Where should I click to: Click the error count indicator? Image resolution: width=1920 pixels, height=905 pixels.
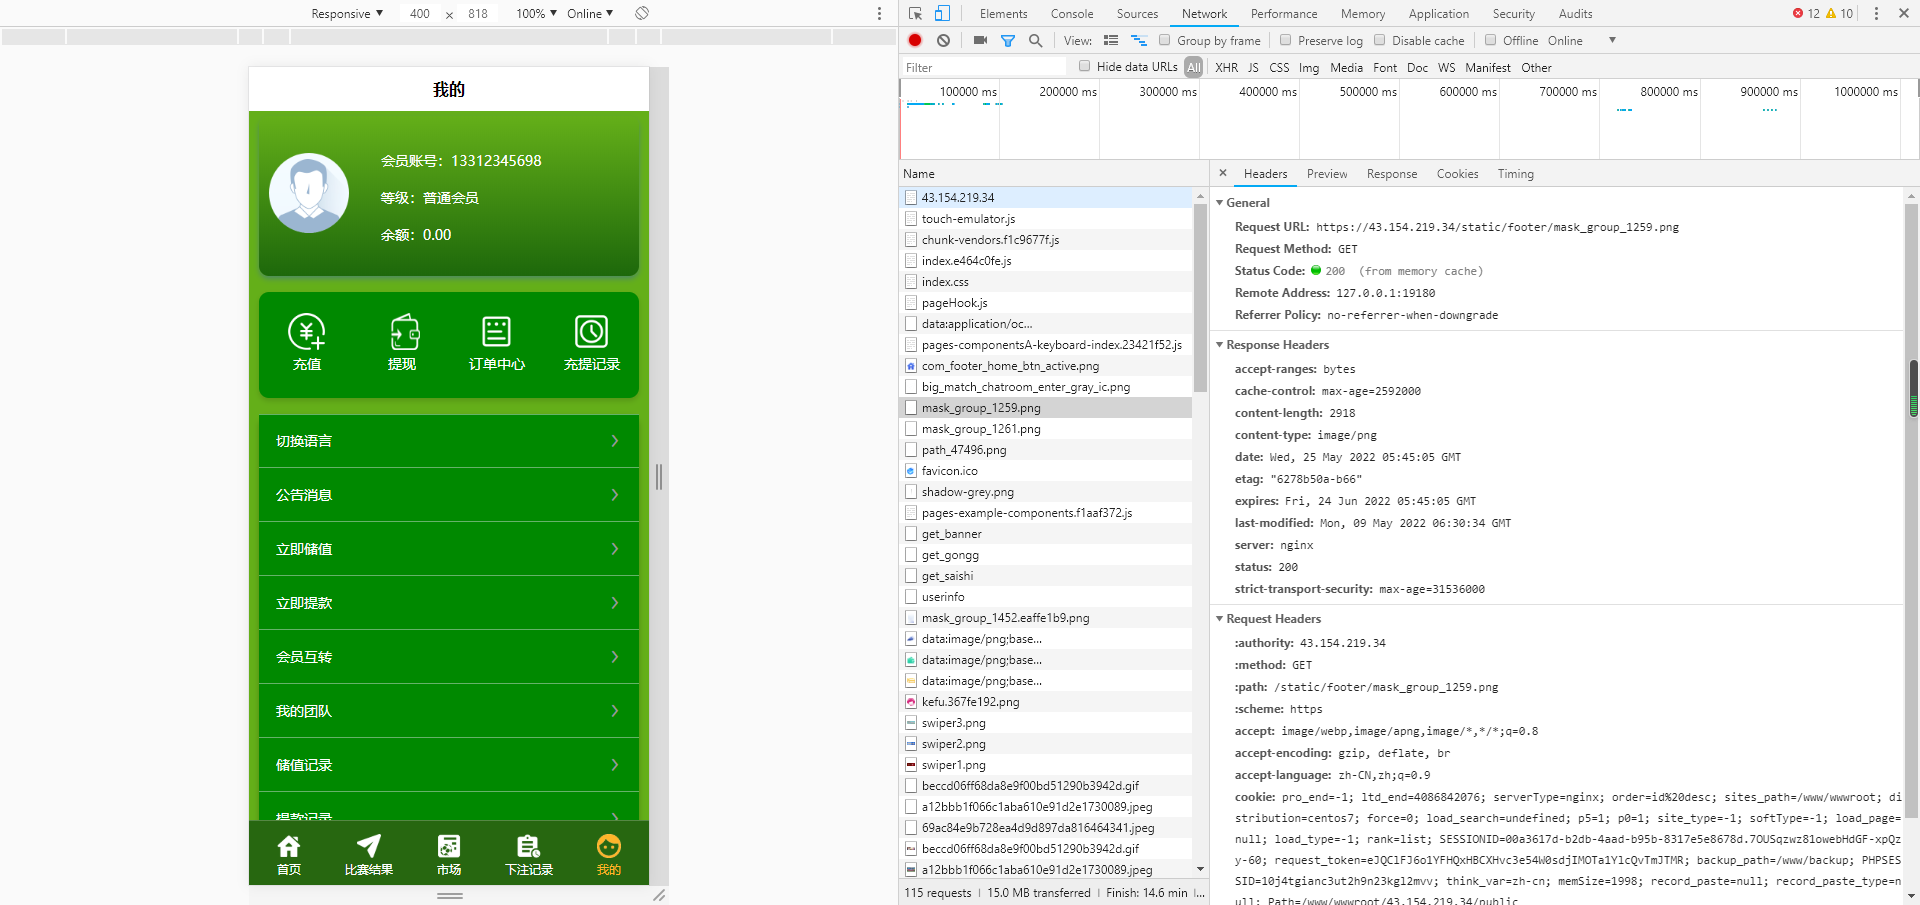[1806, 13]
